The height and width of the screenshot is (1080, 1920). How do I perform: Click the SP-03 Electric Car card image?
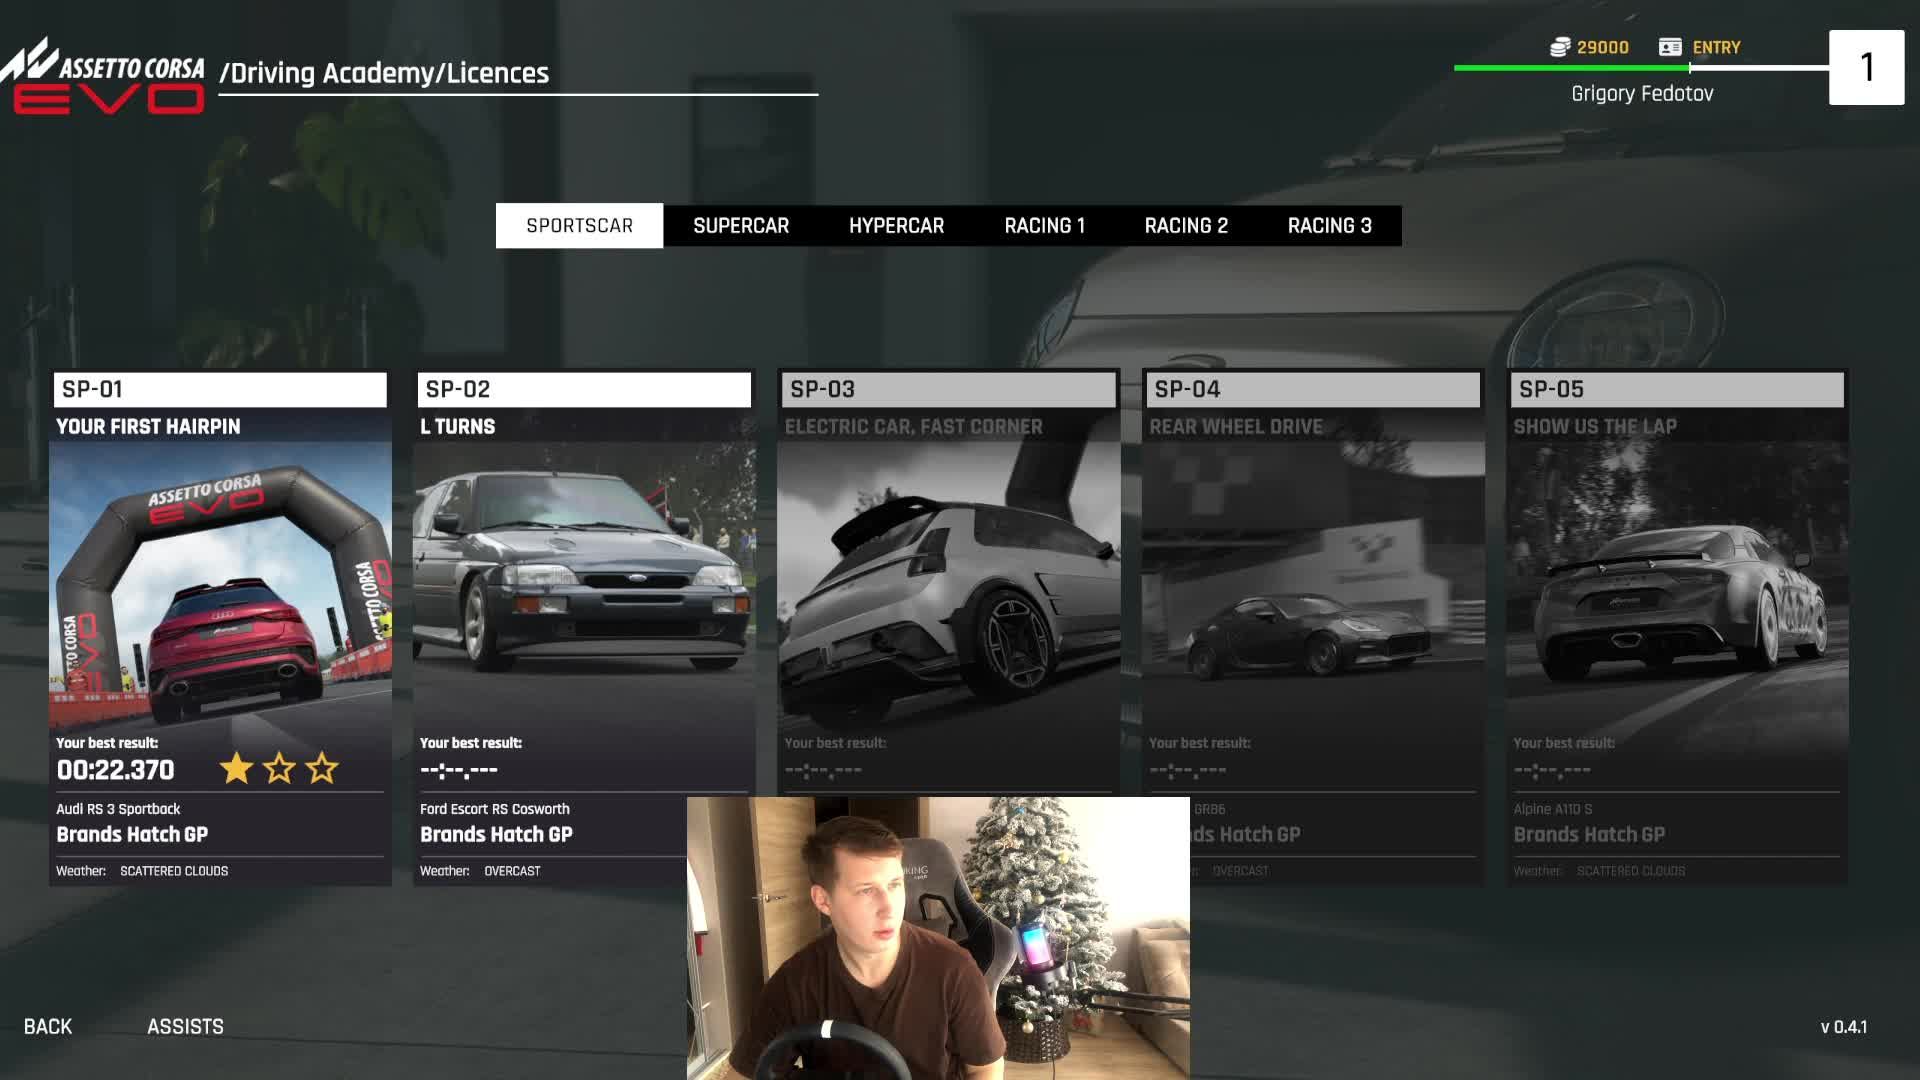click(948, 590)
